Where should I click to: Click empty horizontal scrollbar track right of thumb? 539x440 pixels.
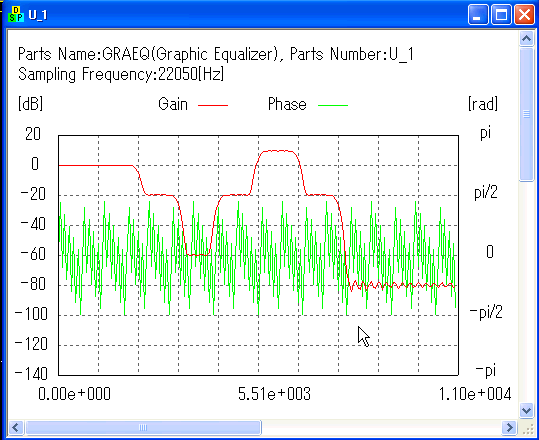coord(381,428)
